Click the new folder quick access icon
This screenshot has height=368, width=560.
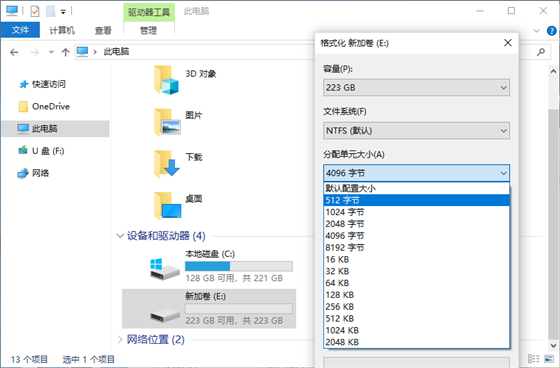click(x=50, y=11)
